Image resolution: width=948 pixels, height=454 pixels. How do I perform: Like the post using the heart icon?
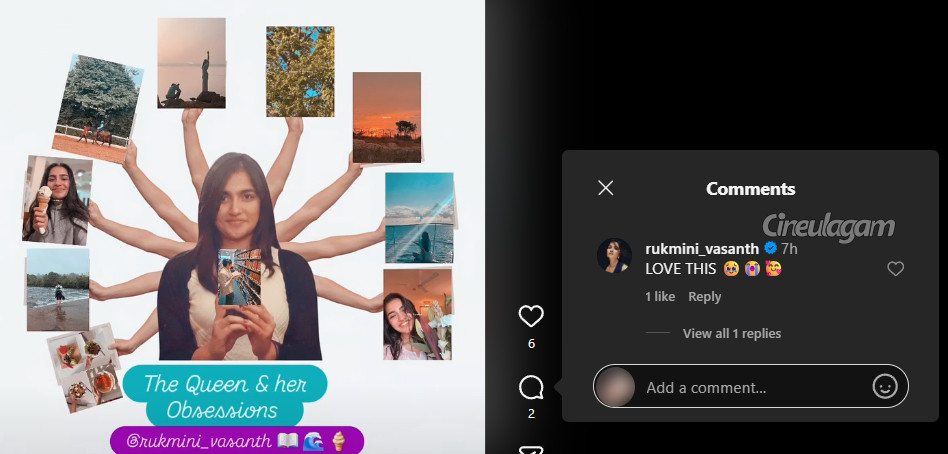click(531, 317)
